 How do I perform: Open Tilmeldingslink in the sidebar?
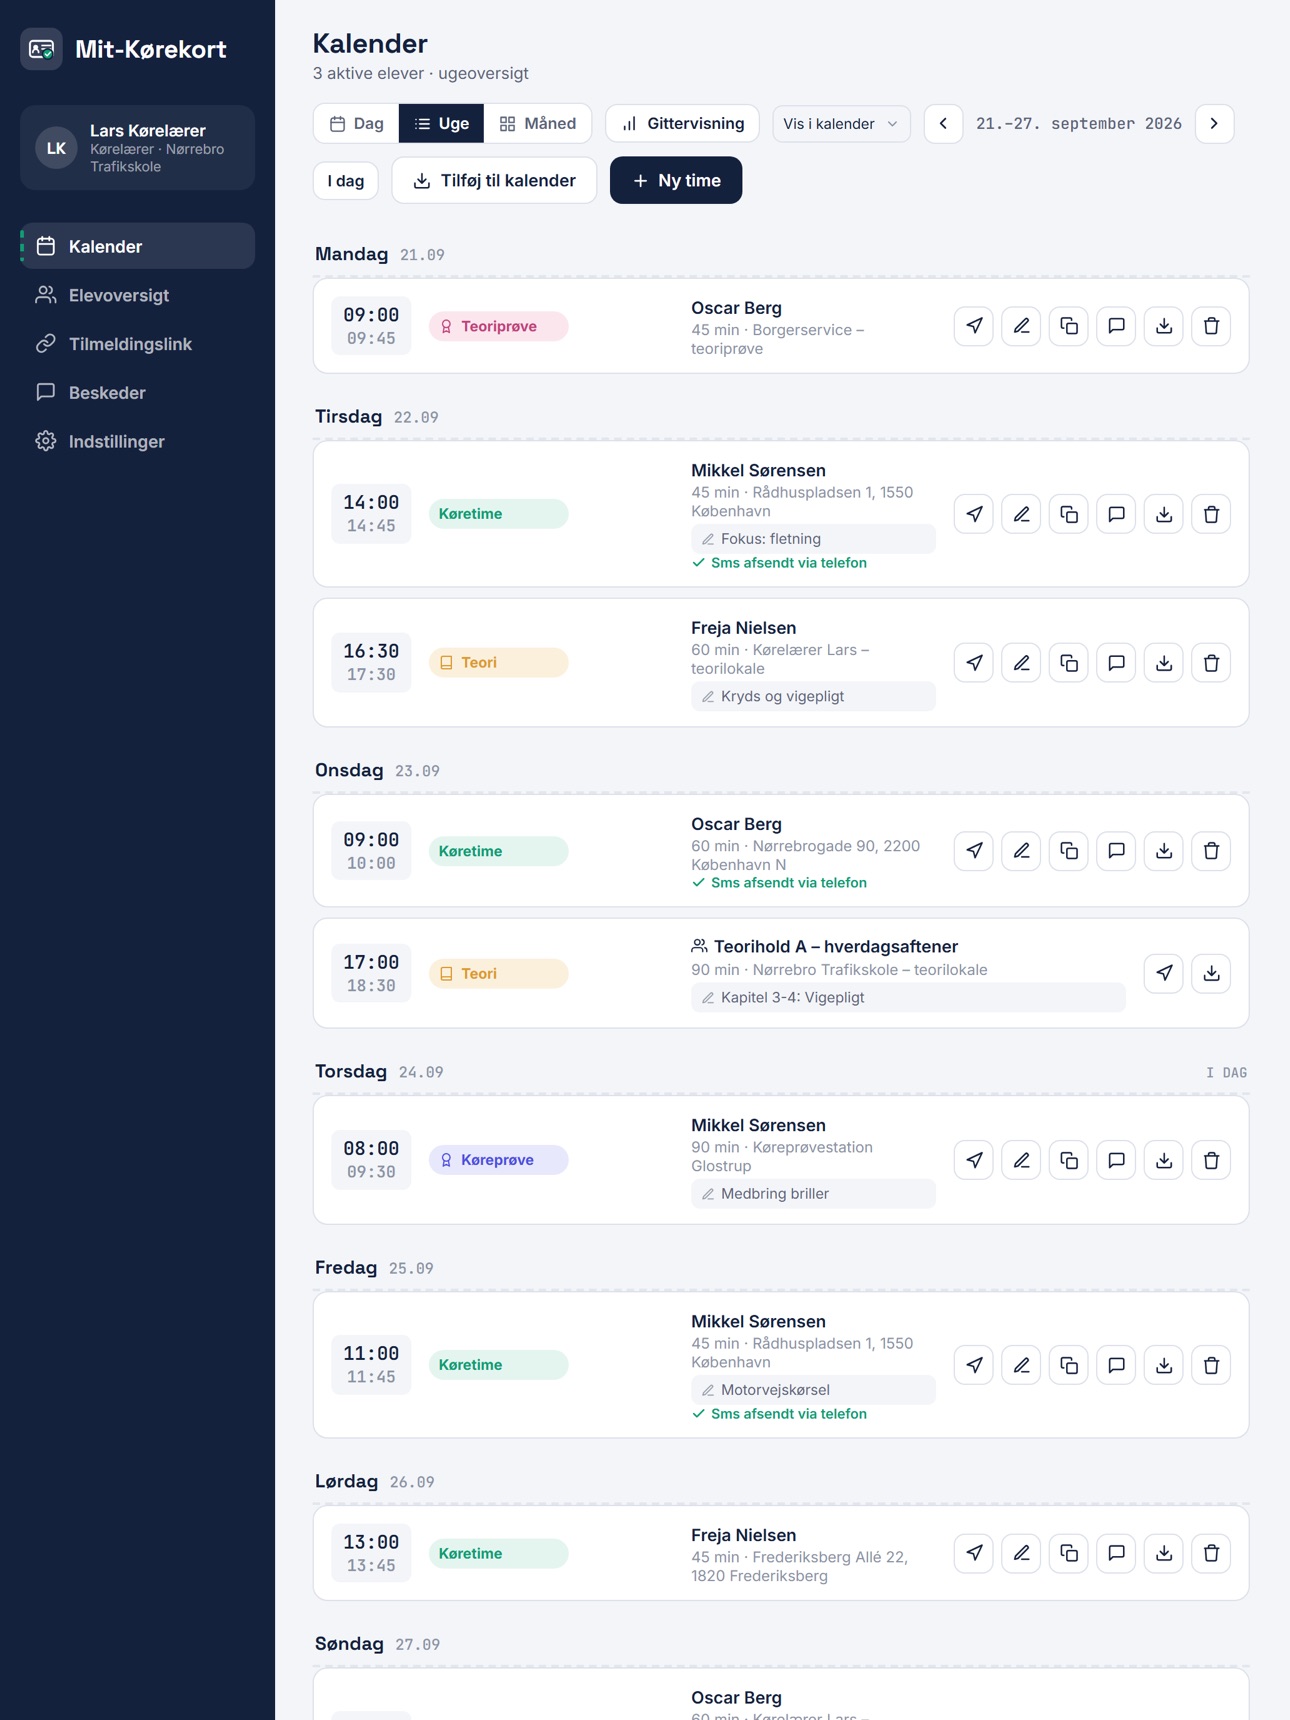pos(138,344)
